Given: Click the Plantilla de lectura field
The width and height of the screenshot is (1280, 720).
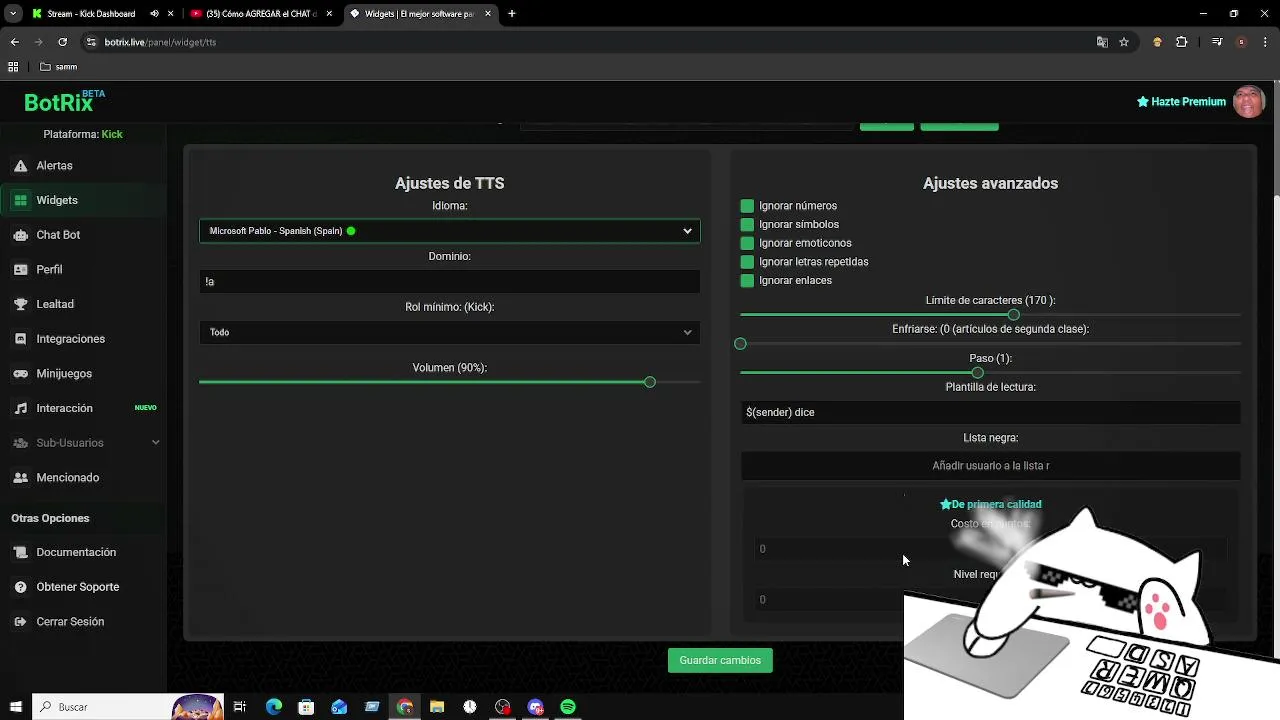Looking at the screenshot, I should tap(990, 412).
